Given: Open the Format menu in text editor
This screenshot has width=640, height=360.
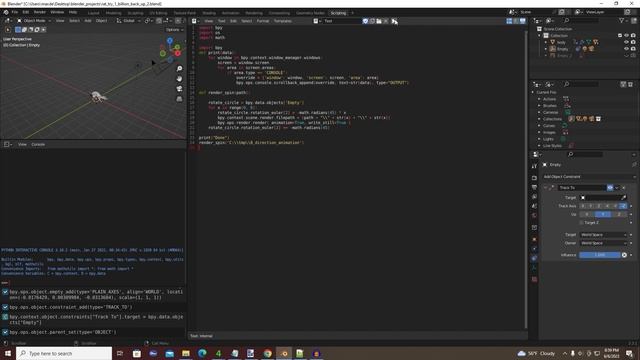Looking at the screenshot, I should 262,21.
